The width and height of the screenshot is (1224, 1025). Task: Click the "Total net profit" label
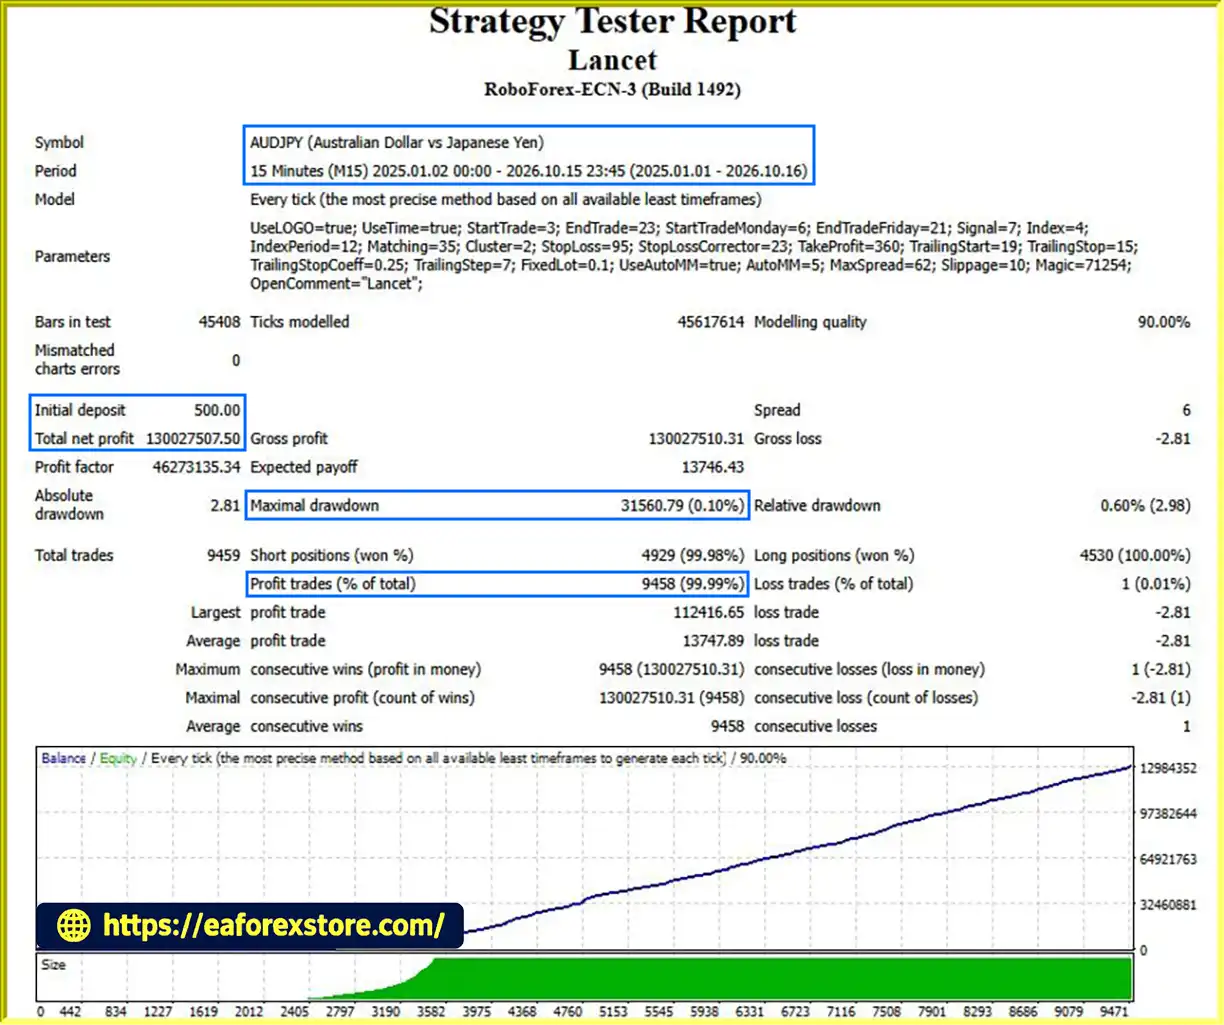pos(84,438)
